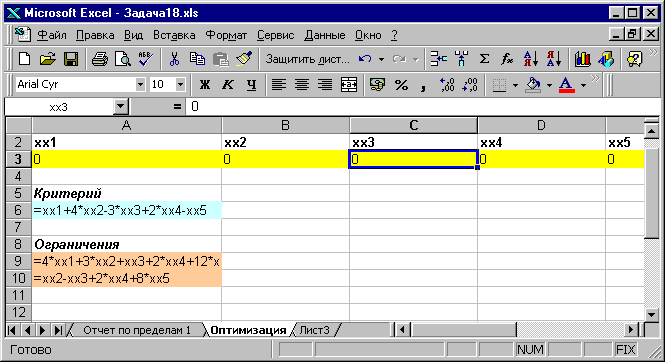
Task: Click the horizontal scrollbar thumb
Action: (464, 330)
